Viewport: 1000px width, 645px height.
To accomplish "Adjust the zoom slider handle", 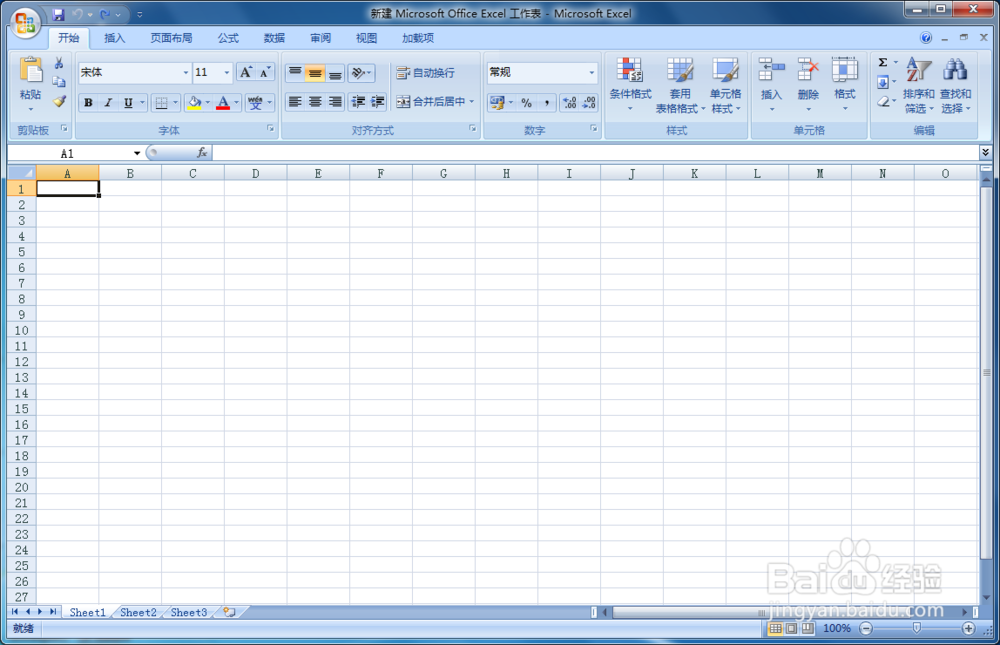I will 916,628.
